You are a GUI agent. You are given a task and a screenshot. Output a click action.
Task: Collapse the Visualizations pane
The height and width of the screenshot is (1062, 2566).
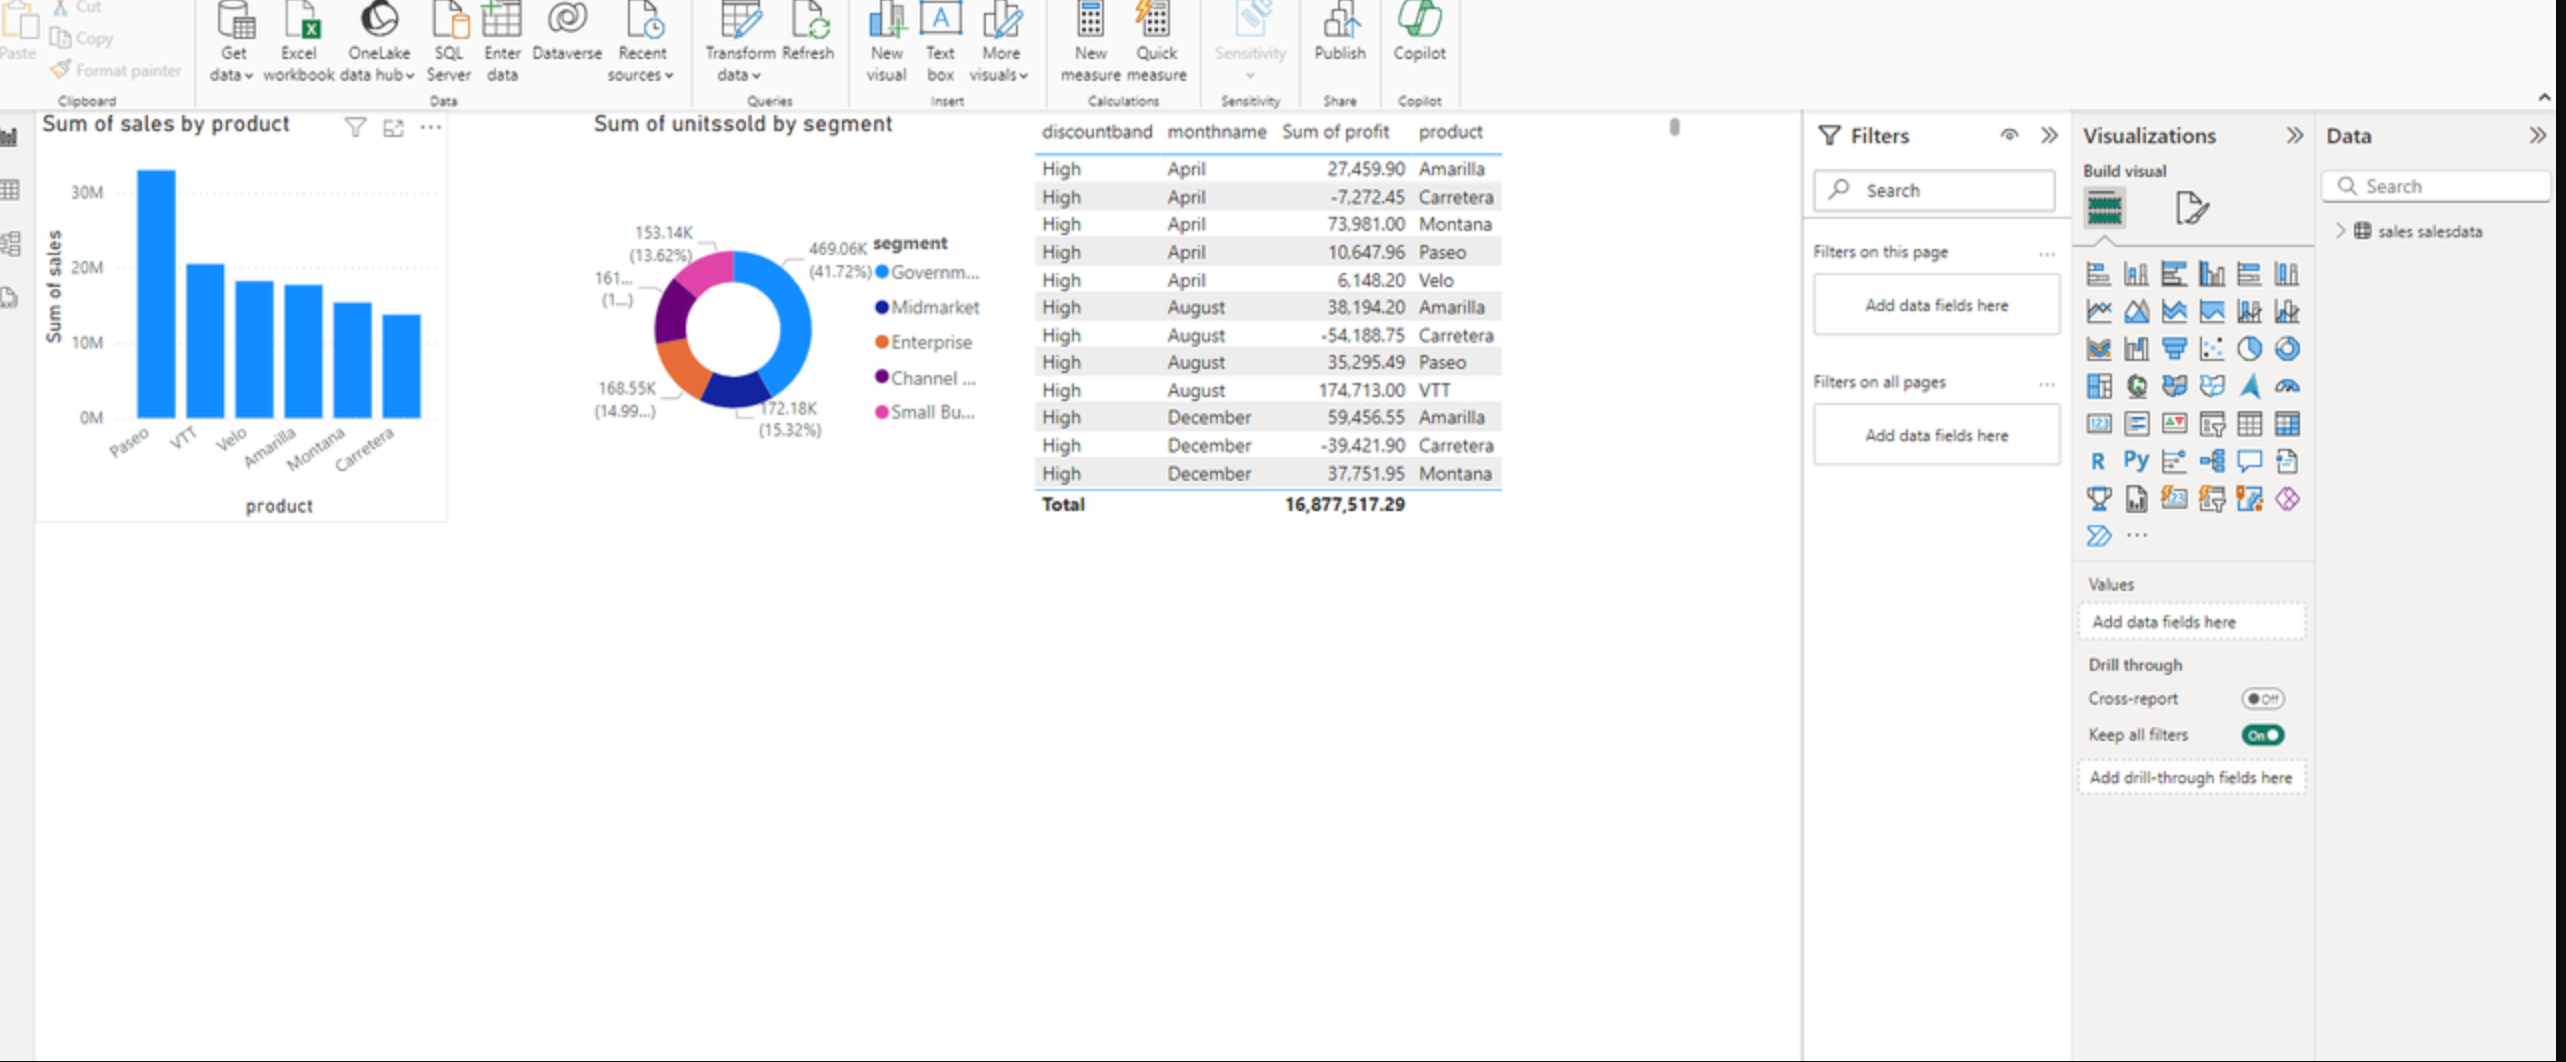point(2294,136)
